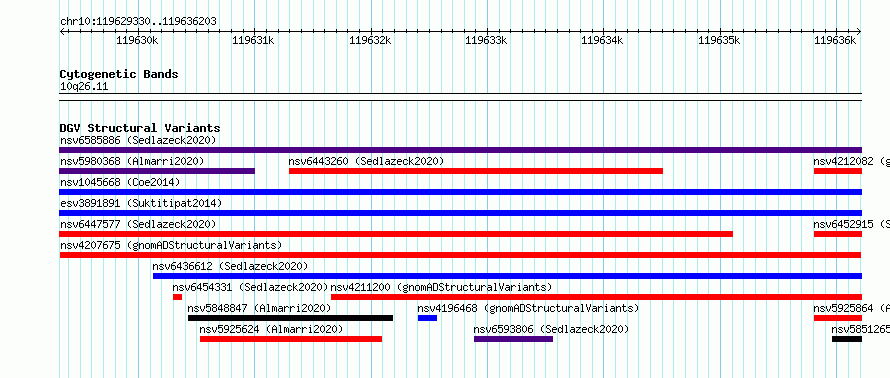Click the Cytogenetic Bands track title

pos(119,74)
